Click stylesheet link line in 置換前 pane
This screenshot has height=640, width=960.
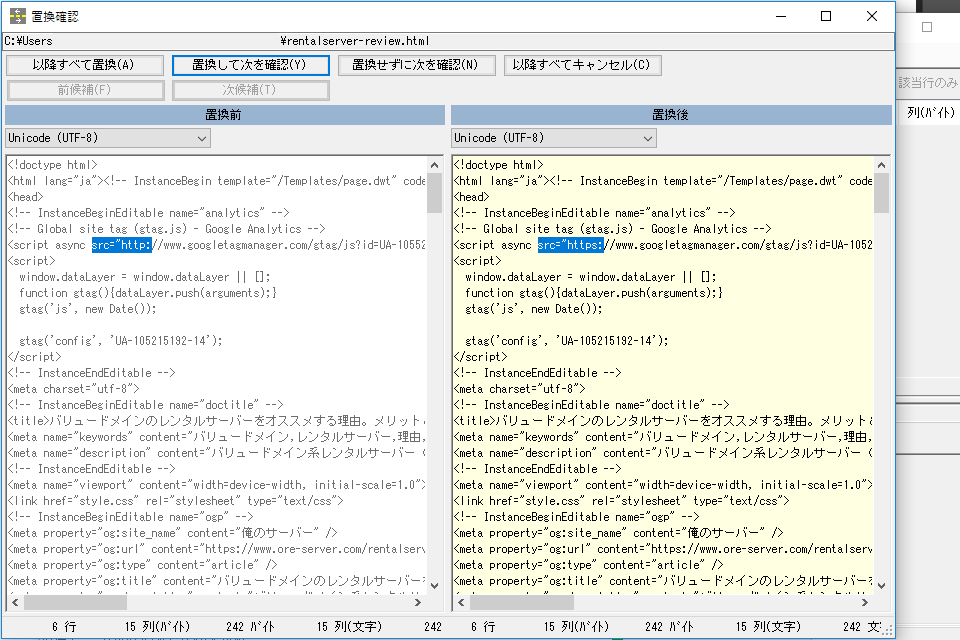pos(176,501)
